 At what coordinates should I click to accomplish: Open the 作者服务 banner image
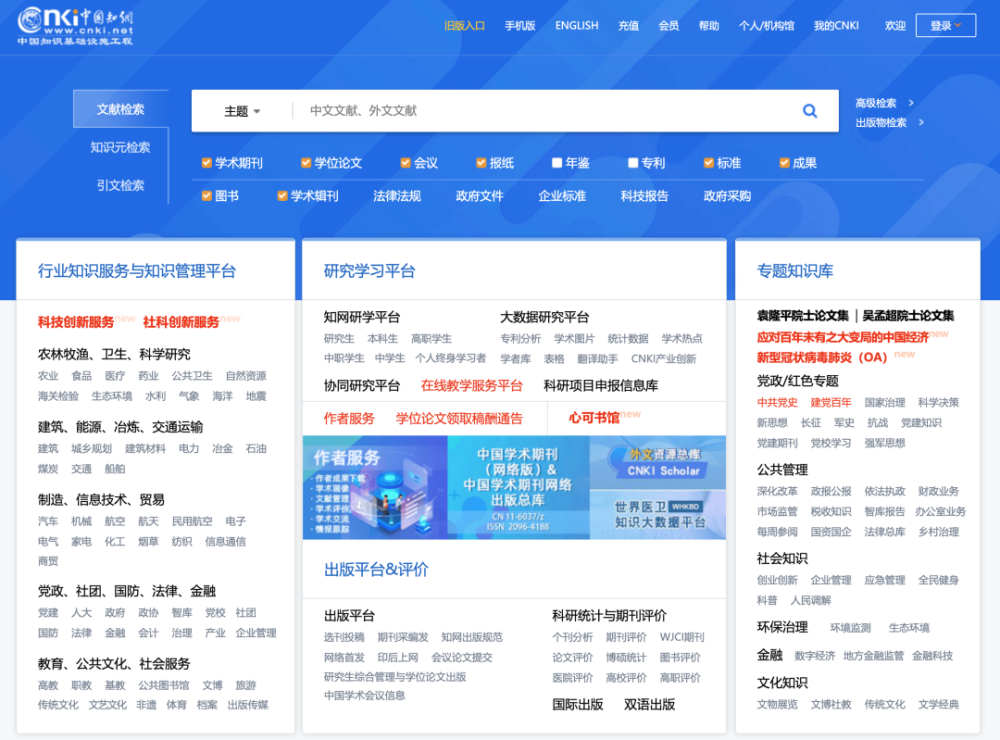pos(375,487)
